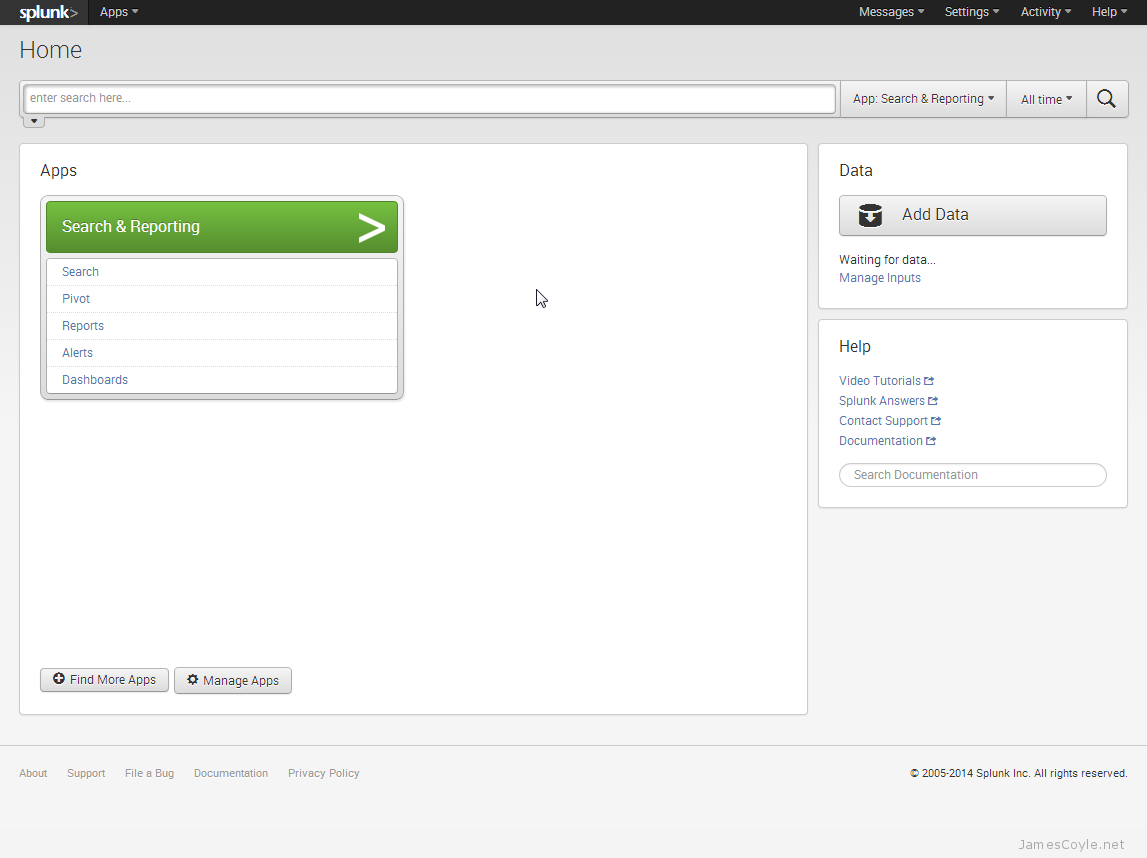The width and height of the screenshot is (1147, 858).
Task: Click the Help panel heading
Action: pyautogui.click(x=854, y=347)
